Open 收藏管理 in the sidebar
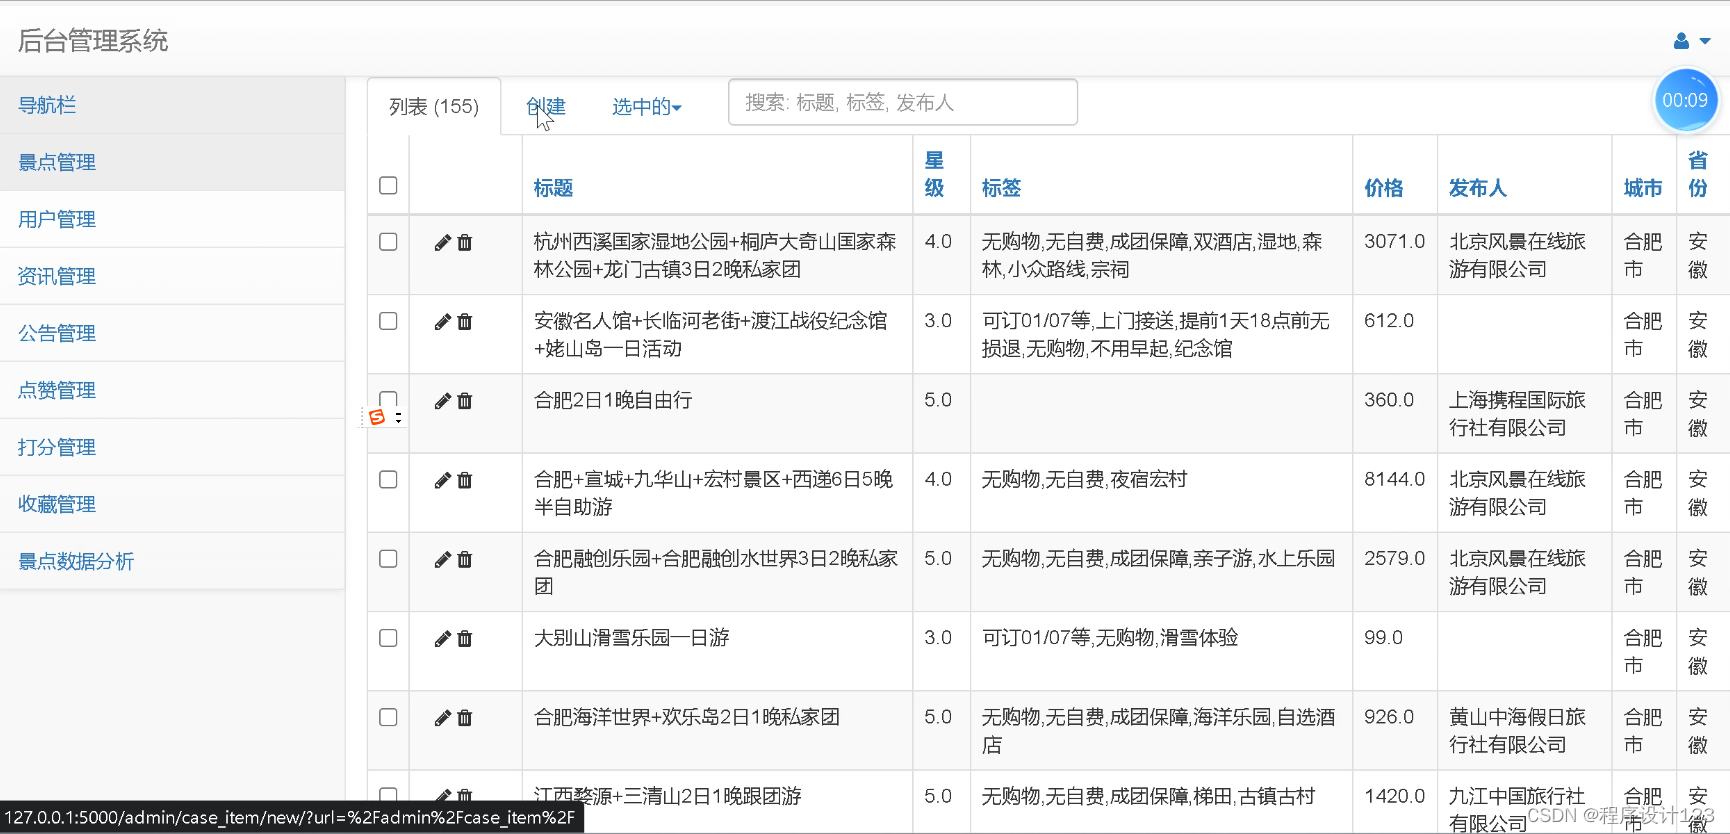1730x834 pixels. [x=172, y=504]
